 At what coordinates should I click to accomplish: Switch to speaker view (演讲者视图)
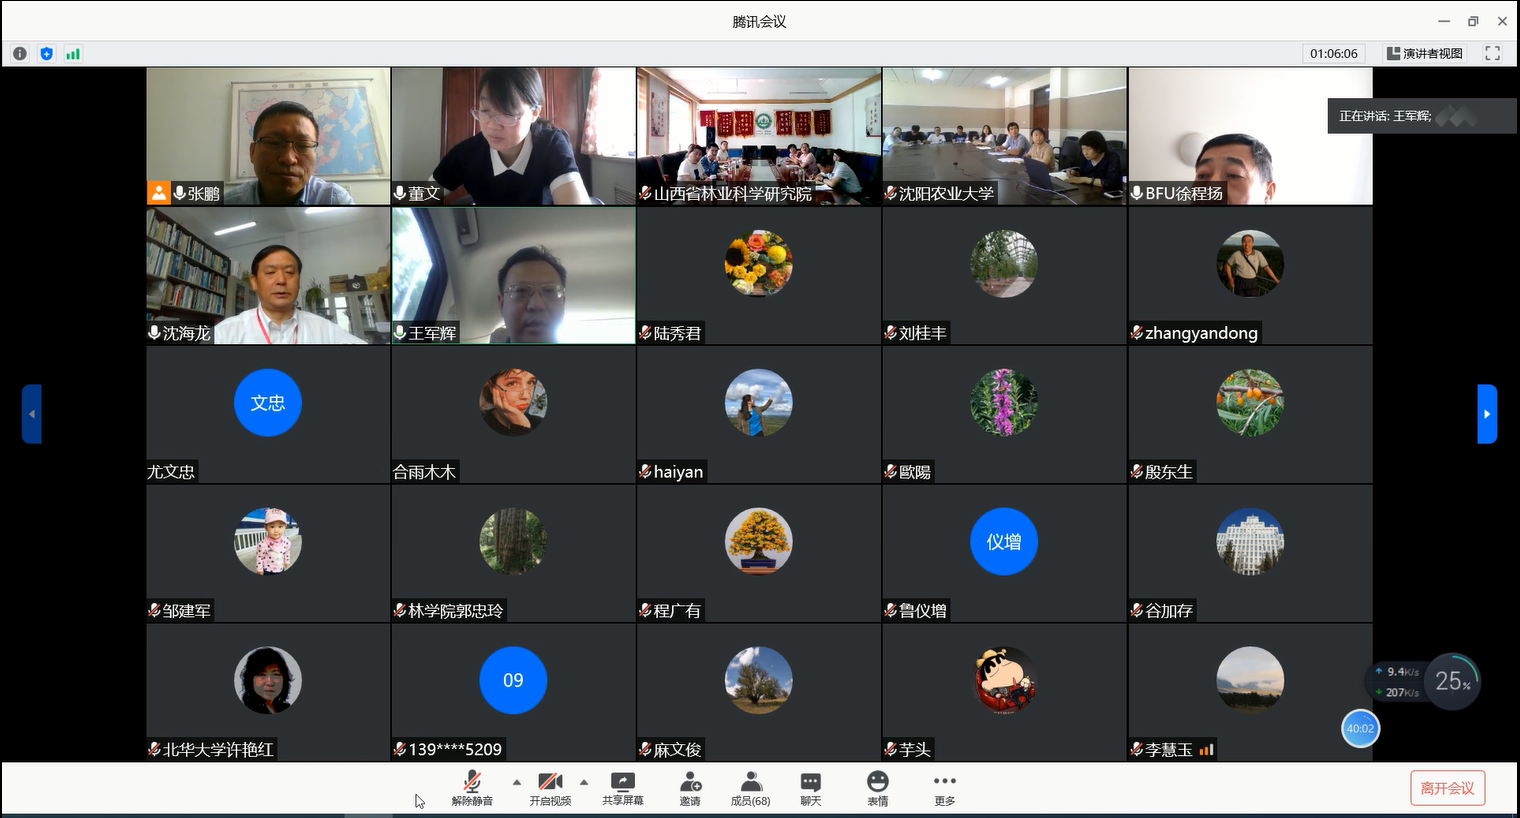click(x=1424, y=54)
